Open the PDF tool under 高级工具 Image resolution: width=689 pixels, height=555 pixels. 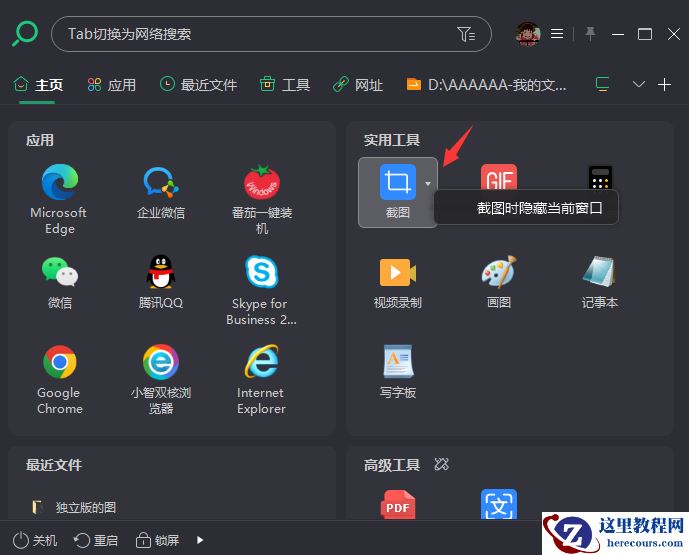click(398, 504)
